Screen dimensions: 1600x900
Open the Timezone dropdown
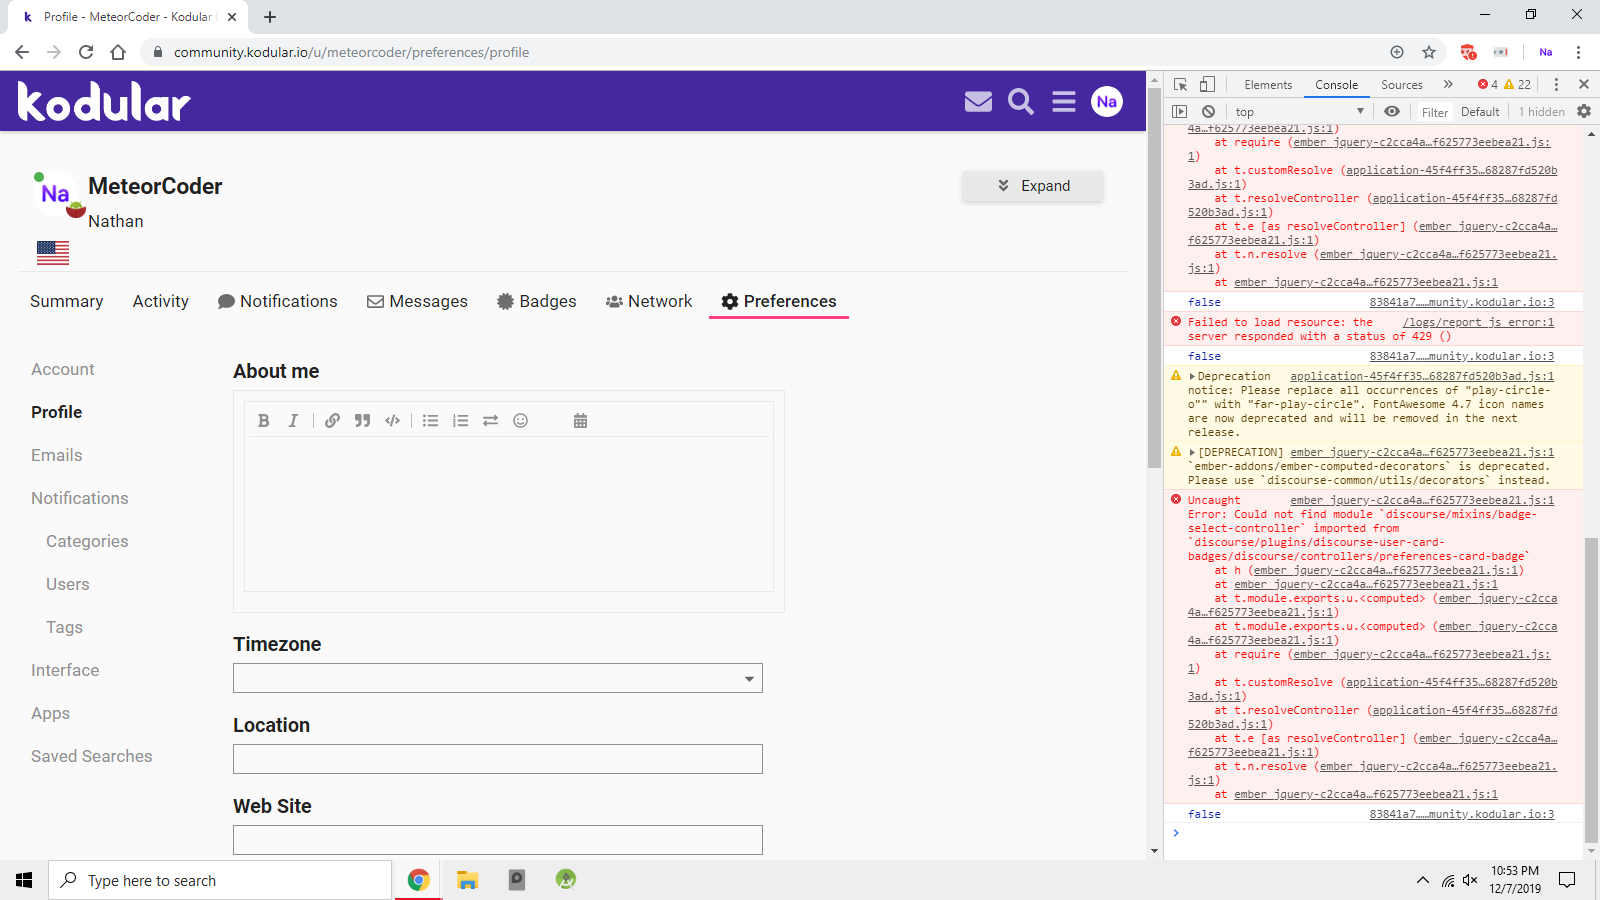498,678
